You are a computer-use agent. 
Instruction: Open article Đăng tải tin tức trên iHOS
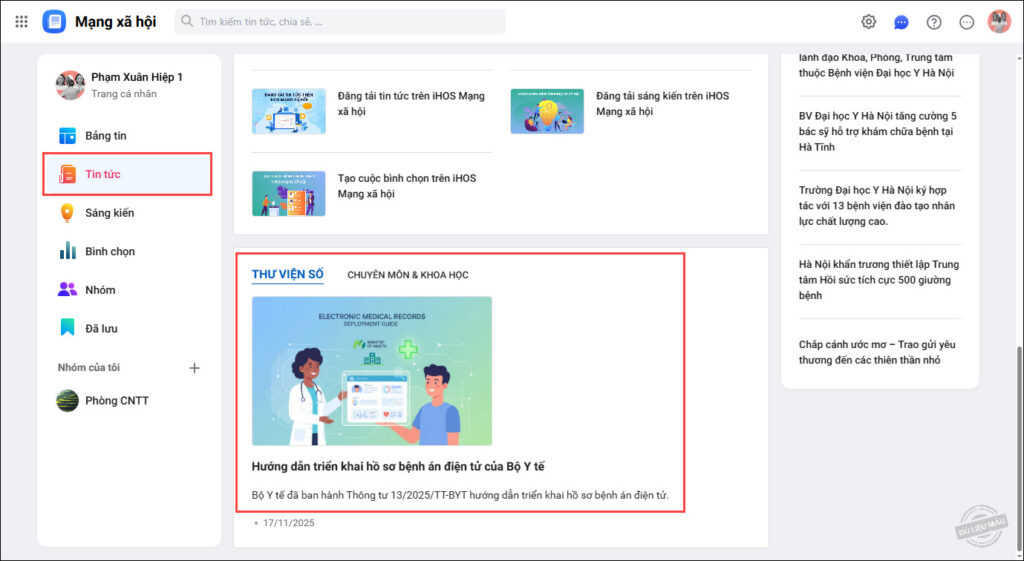[x=411, y=104]
